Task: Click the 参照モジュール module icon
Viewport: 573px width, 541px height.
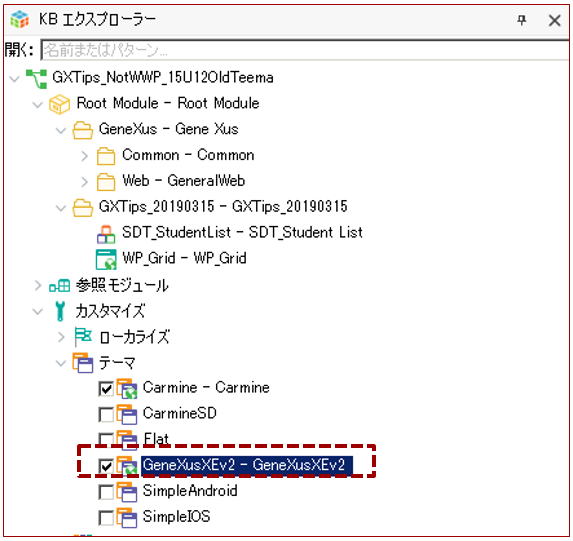Action: click(60, 285)
